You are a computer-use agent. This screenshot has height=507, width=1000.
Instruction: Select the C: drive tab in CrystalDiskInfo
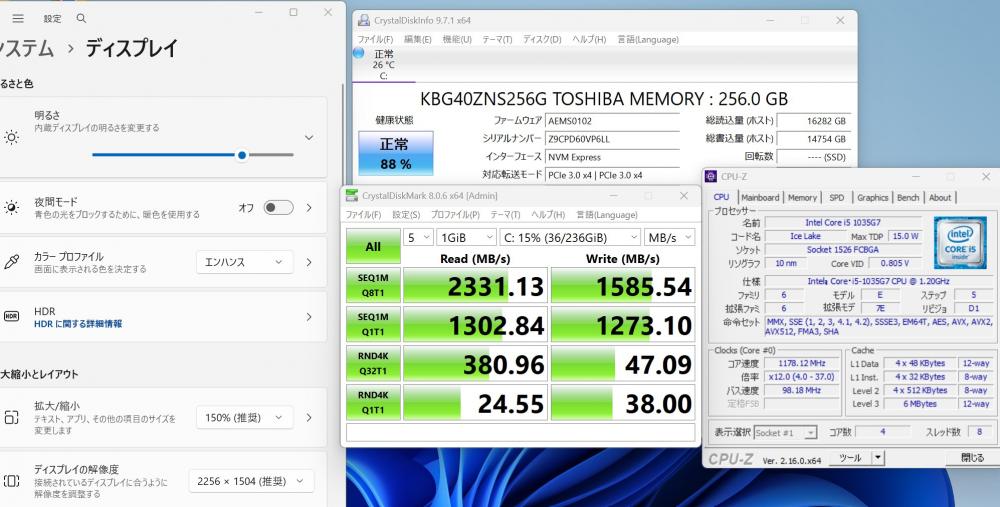click(x=383, y=65)
